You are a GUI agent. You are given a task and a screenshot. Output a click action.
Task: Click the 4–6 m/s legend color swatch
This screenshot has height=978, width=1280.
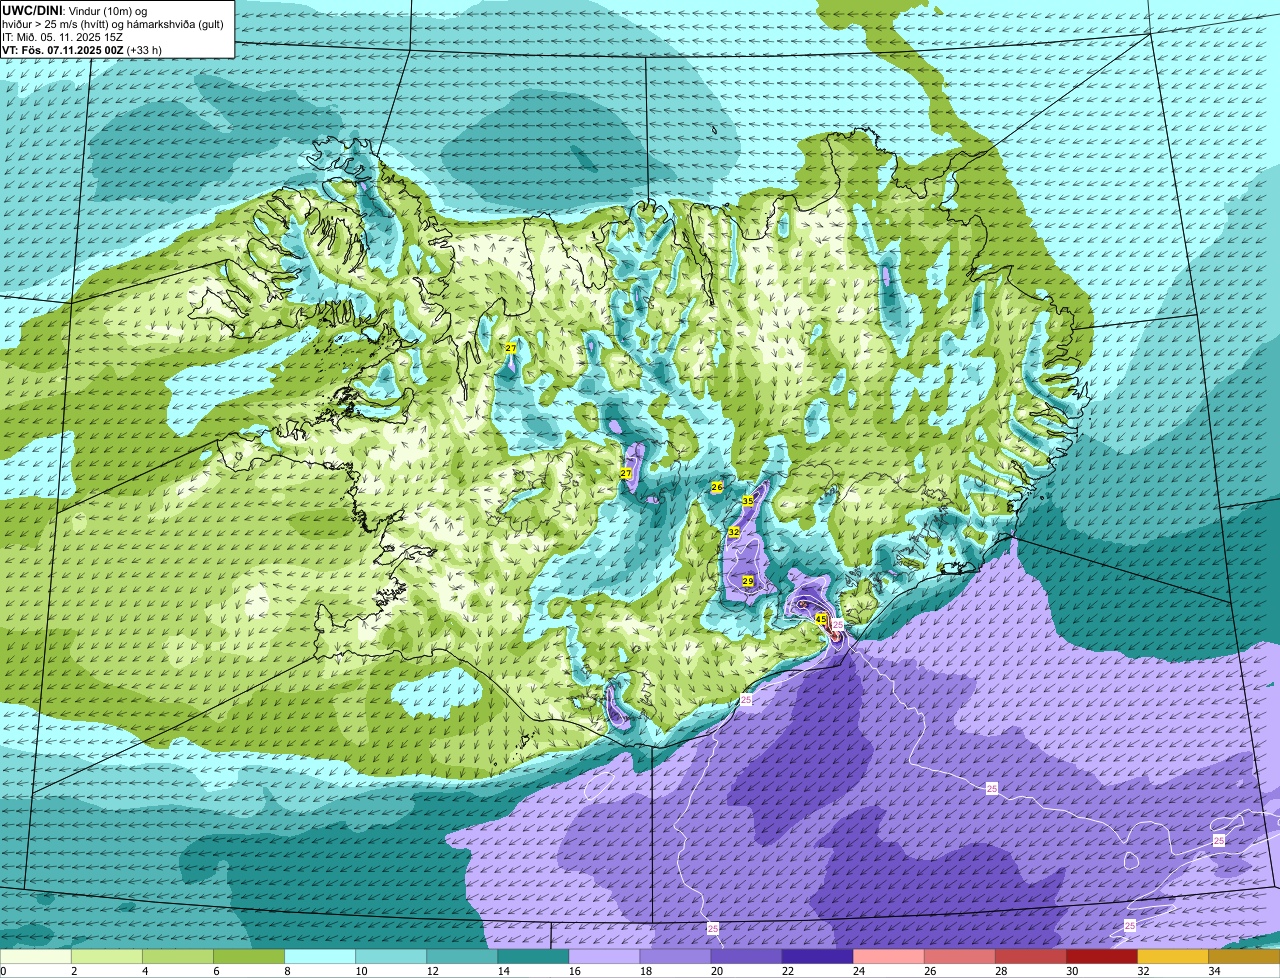tap(178, 956)
